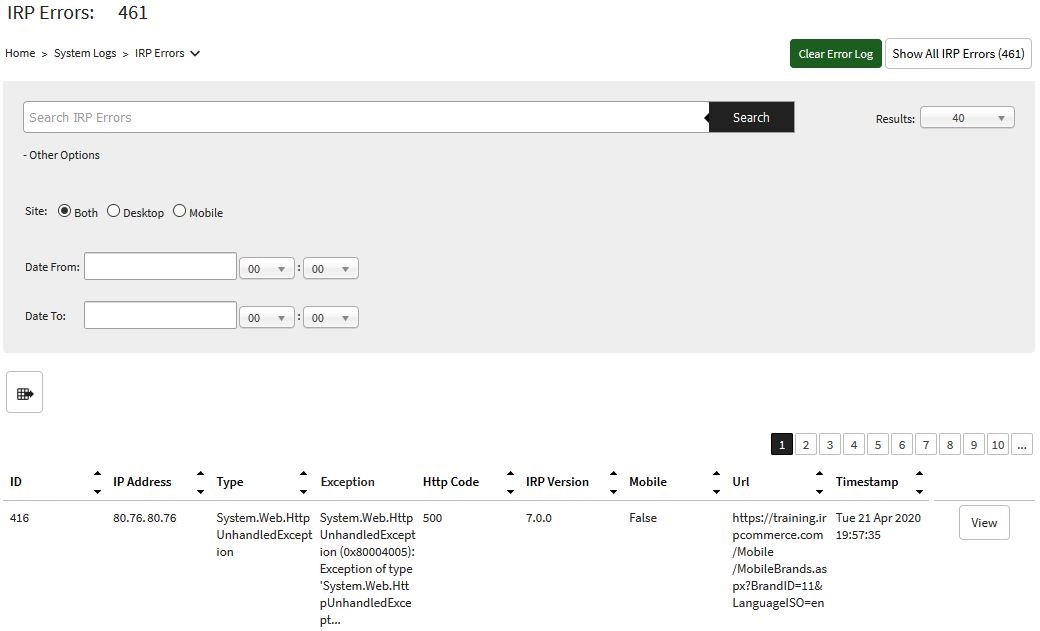Screen dimensions: 1040x631
Task: View details of error 416
Action: pyautogui.click(x=983, y=523)
